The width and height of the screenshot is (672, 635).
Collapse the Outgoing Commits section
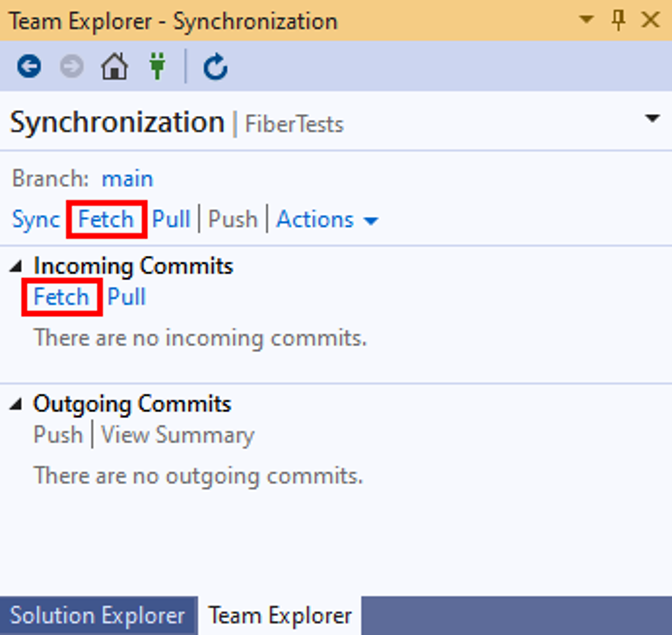tap(16, 405)
